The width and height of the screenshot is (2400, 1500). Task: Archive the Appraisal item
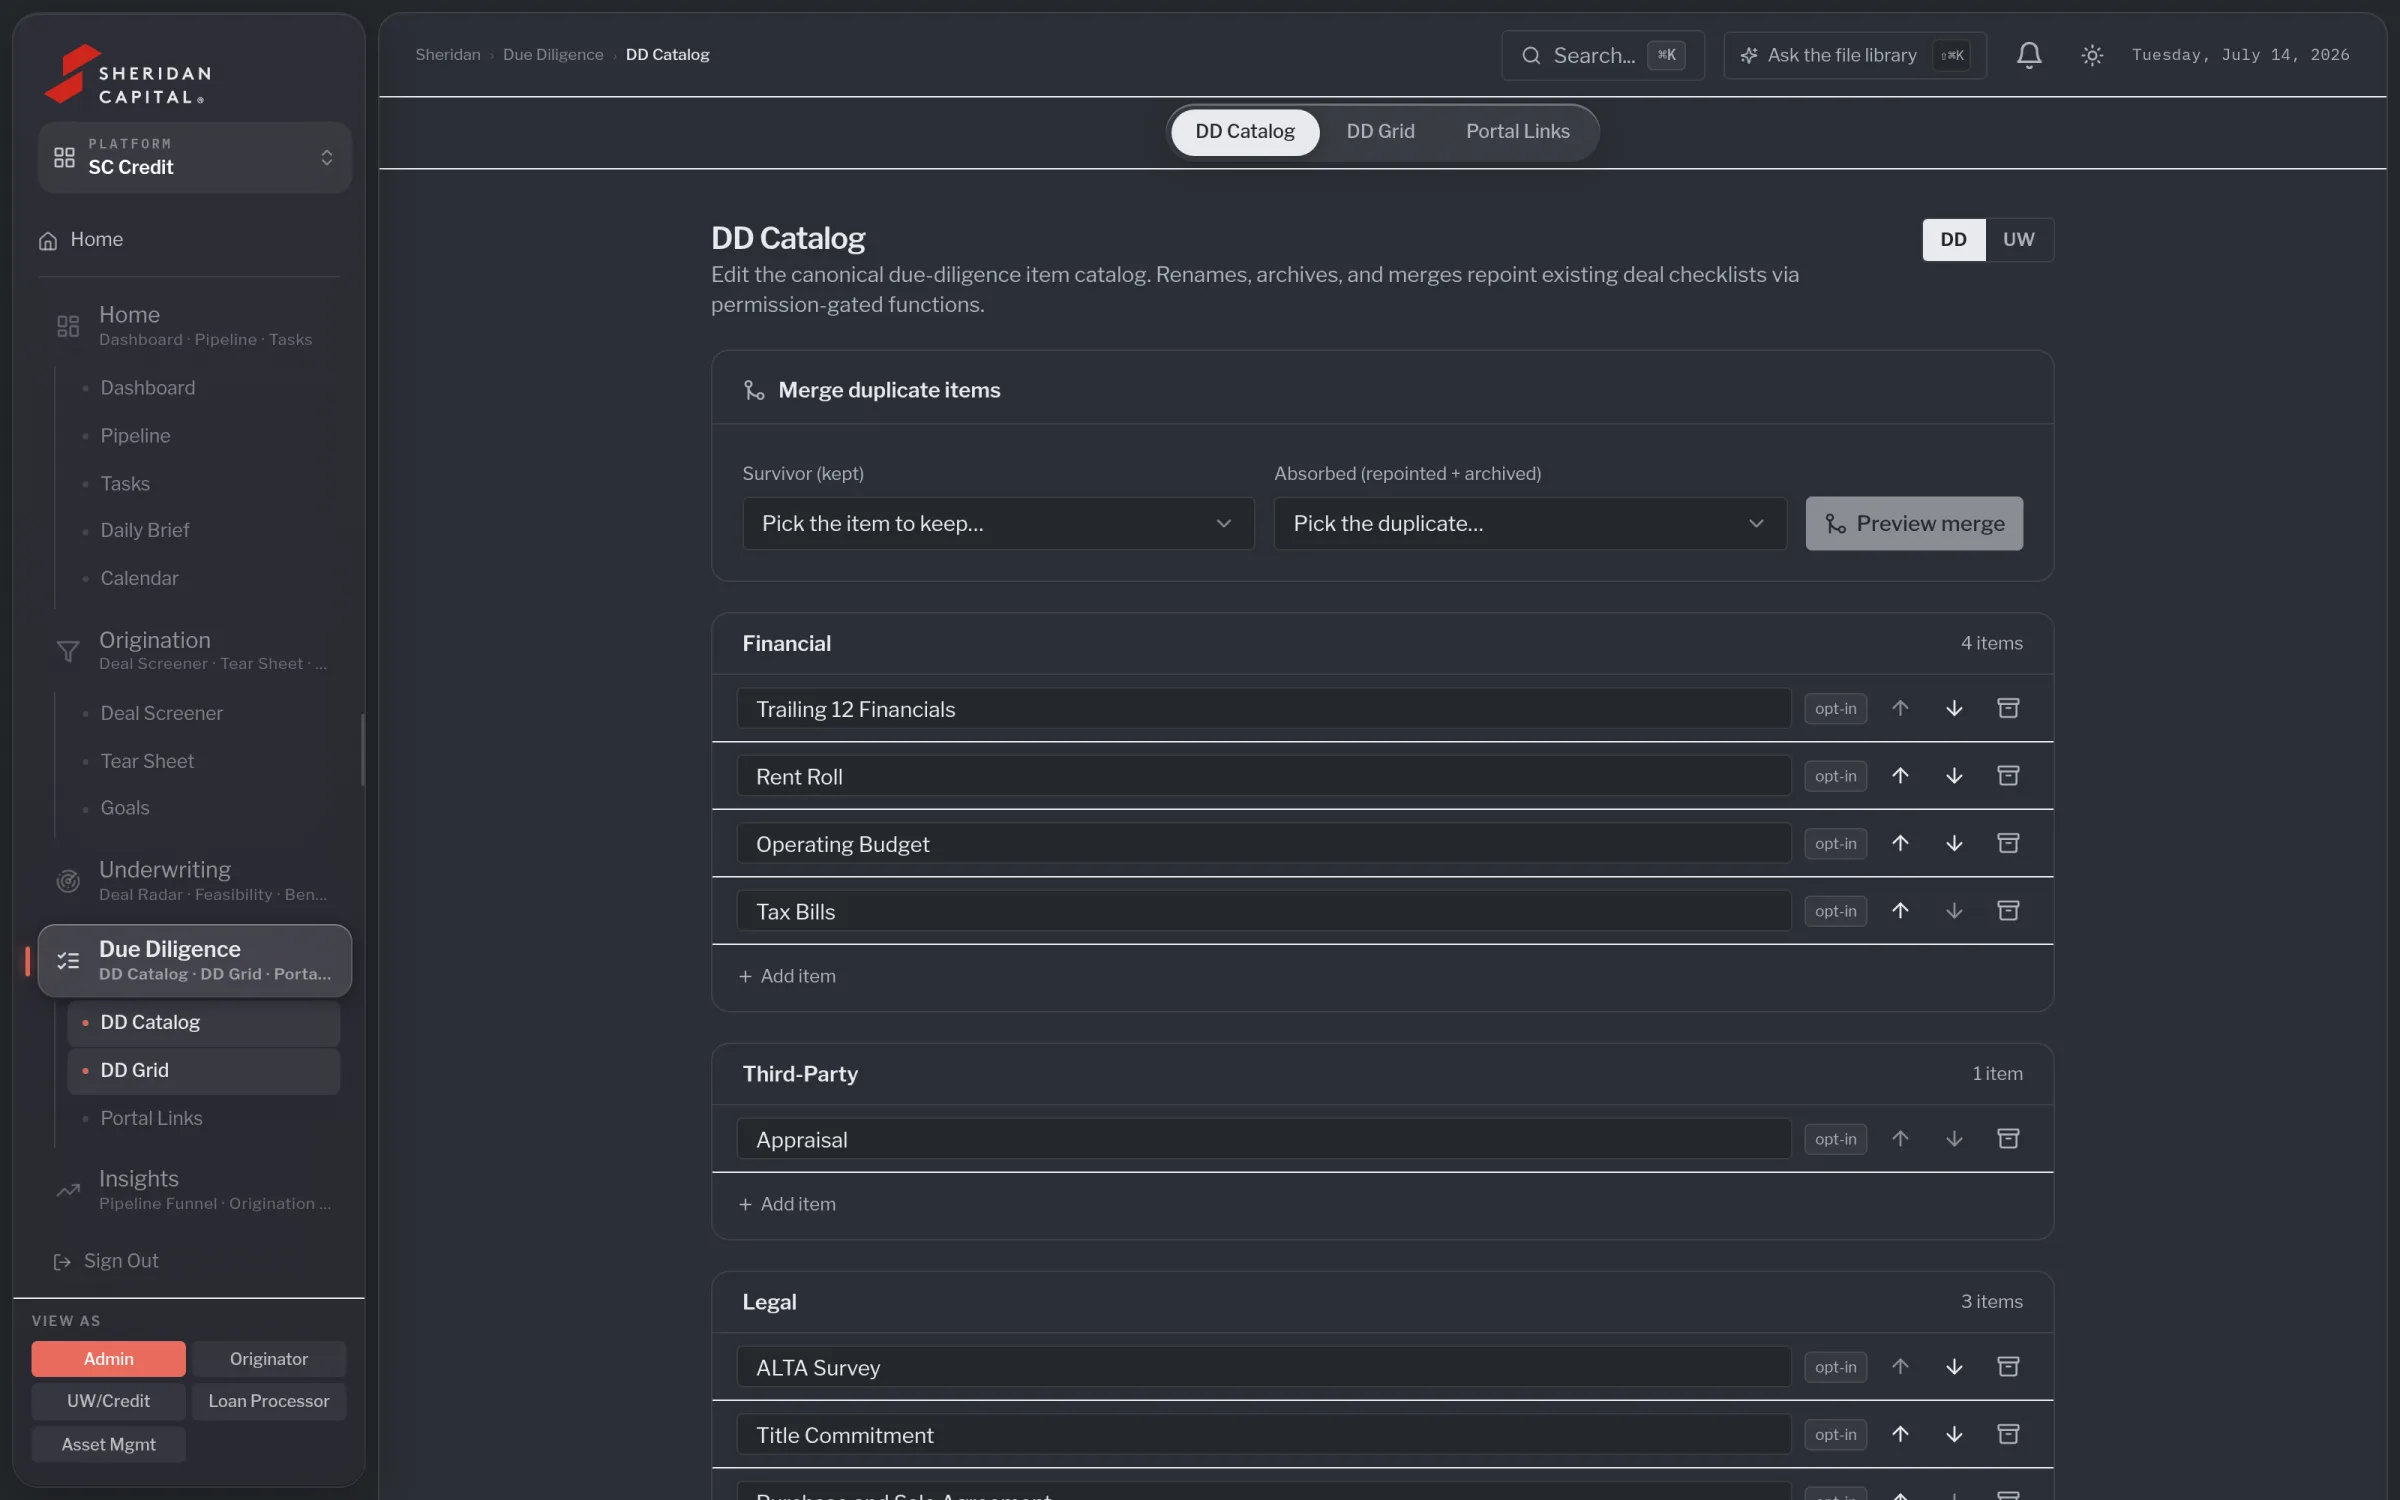[2007, 1139]
